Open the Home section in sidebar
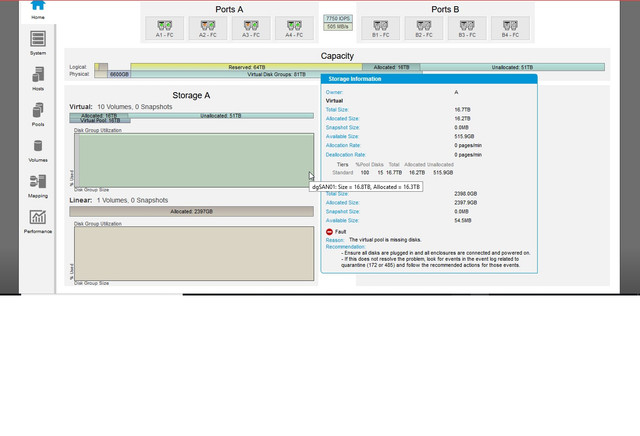The image size is (640, 436). point(38,6)
